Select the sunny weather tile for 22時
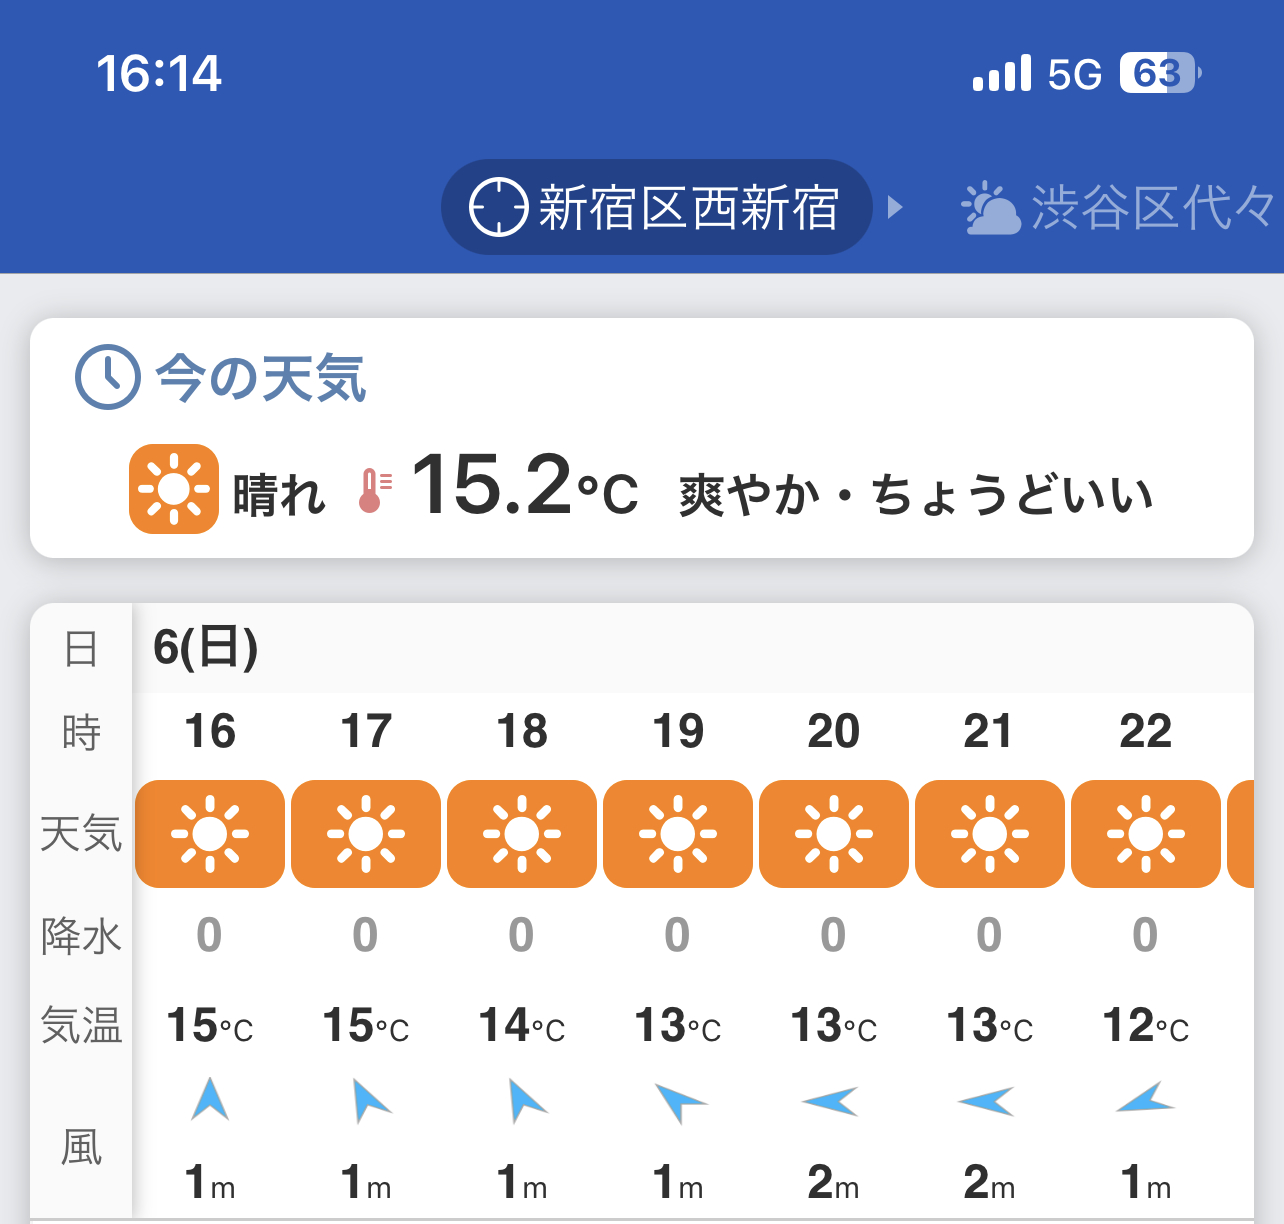 click(1146, 834)
